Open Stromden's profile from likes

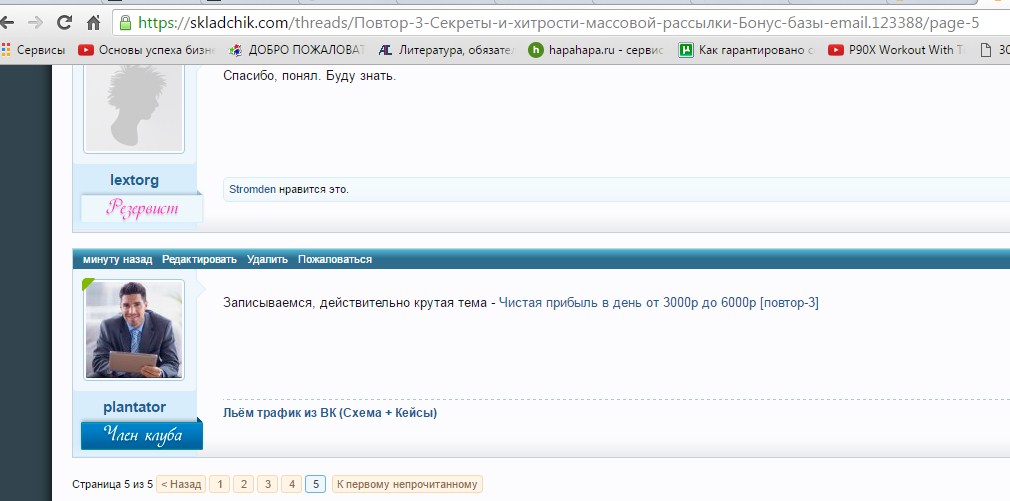(x=252, y=189)
